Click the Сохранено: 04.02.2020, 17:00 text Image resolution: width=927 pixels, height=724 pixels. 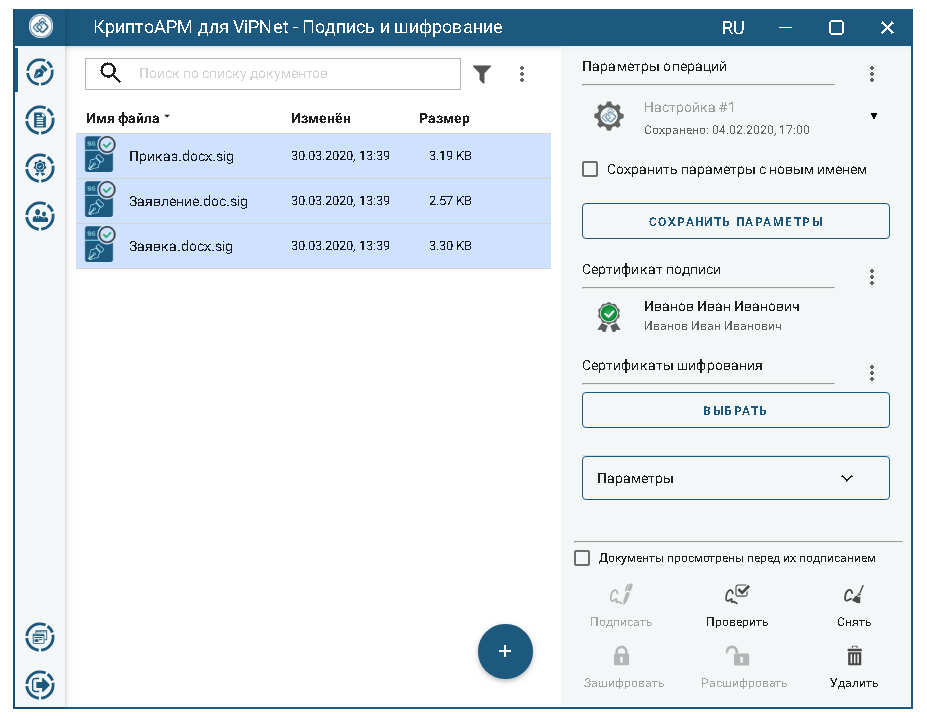pyautogui.click(x=727, y=129)
